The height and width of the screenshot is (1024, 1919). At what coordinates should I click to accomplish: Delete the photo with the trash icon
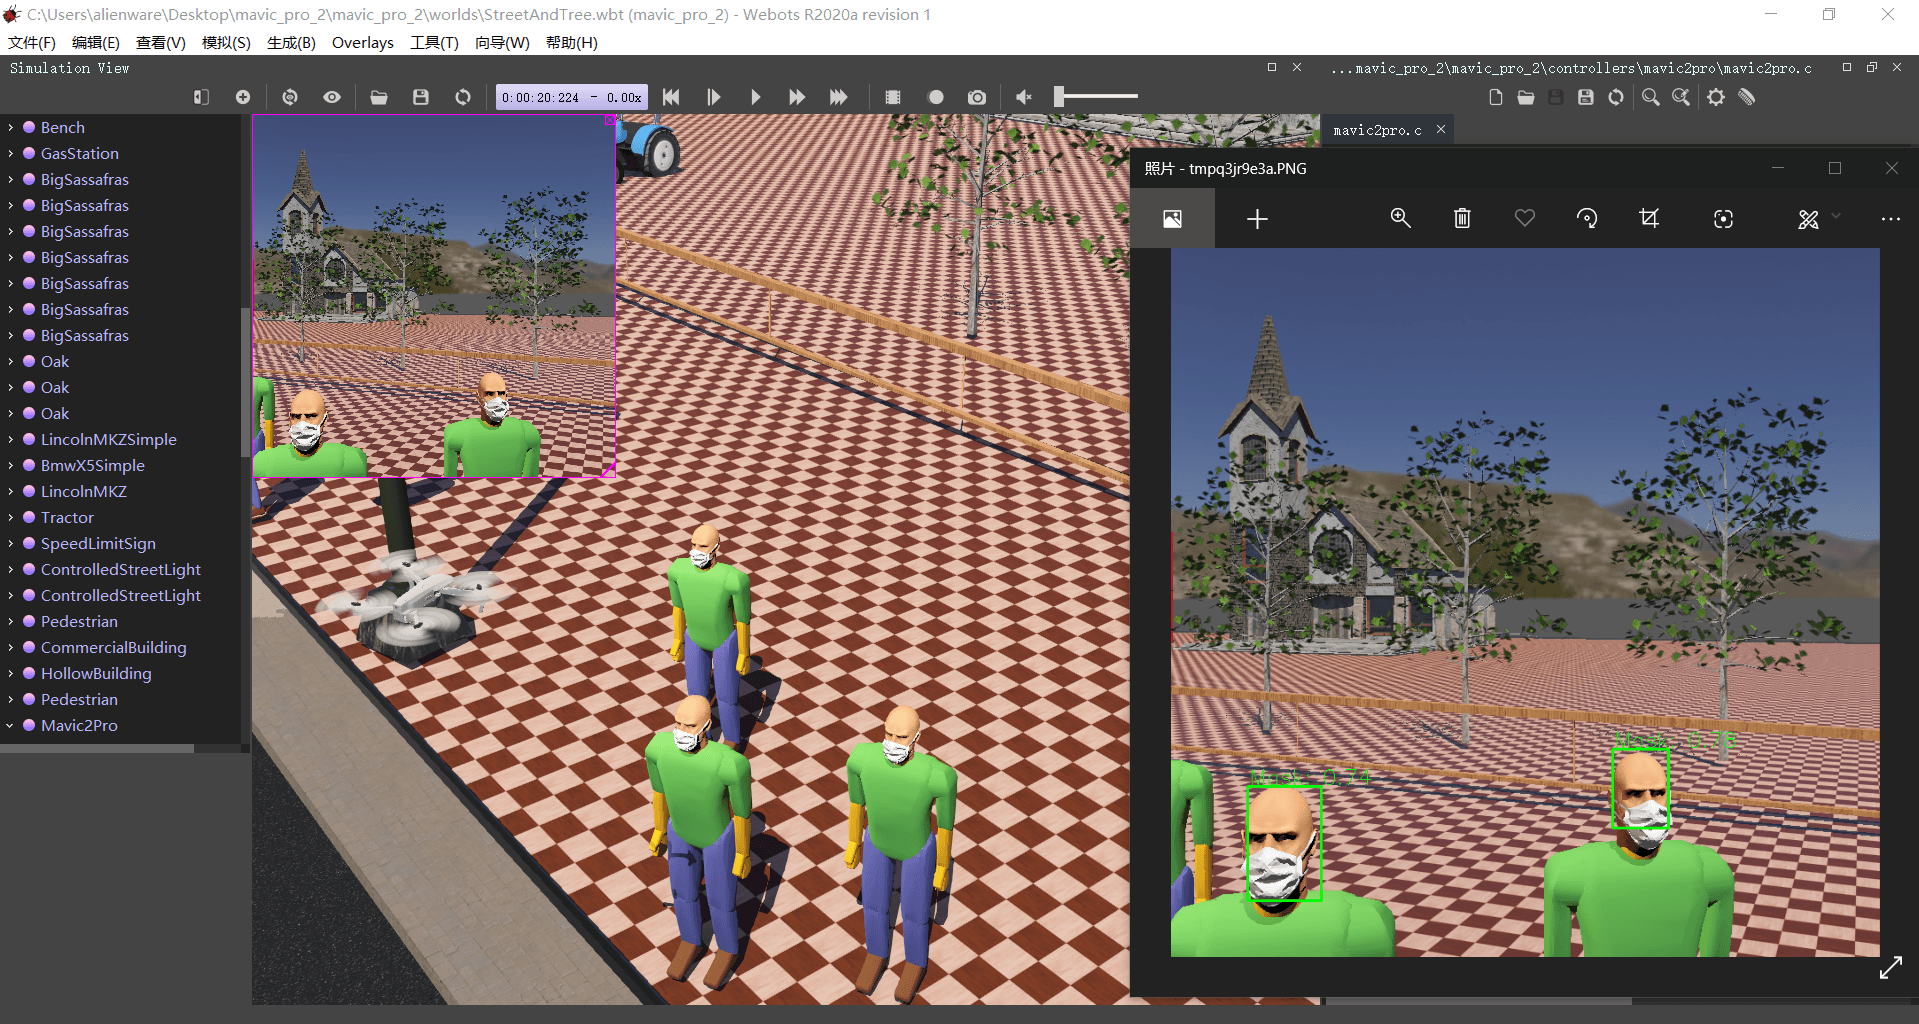click(1462, 218)
